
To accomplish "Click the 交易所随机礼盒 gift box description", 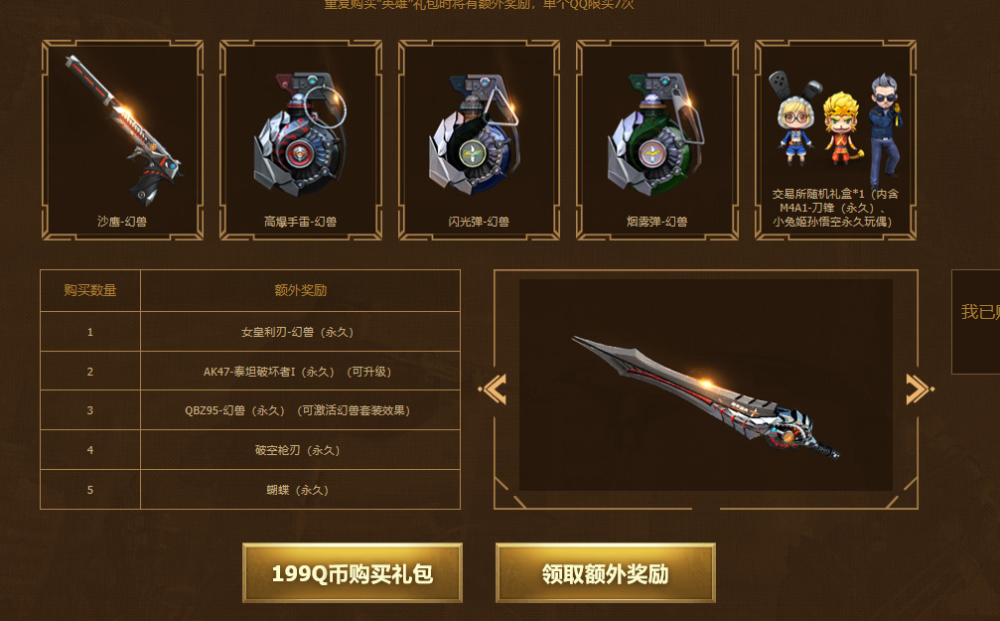I will (835, 208).
